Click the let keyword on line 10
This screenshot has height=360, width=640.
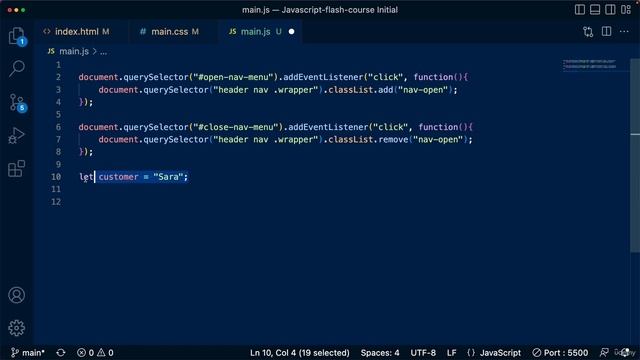pyautogui.click(x=86, y=177)
